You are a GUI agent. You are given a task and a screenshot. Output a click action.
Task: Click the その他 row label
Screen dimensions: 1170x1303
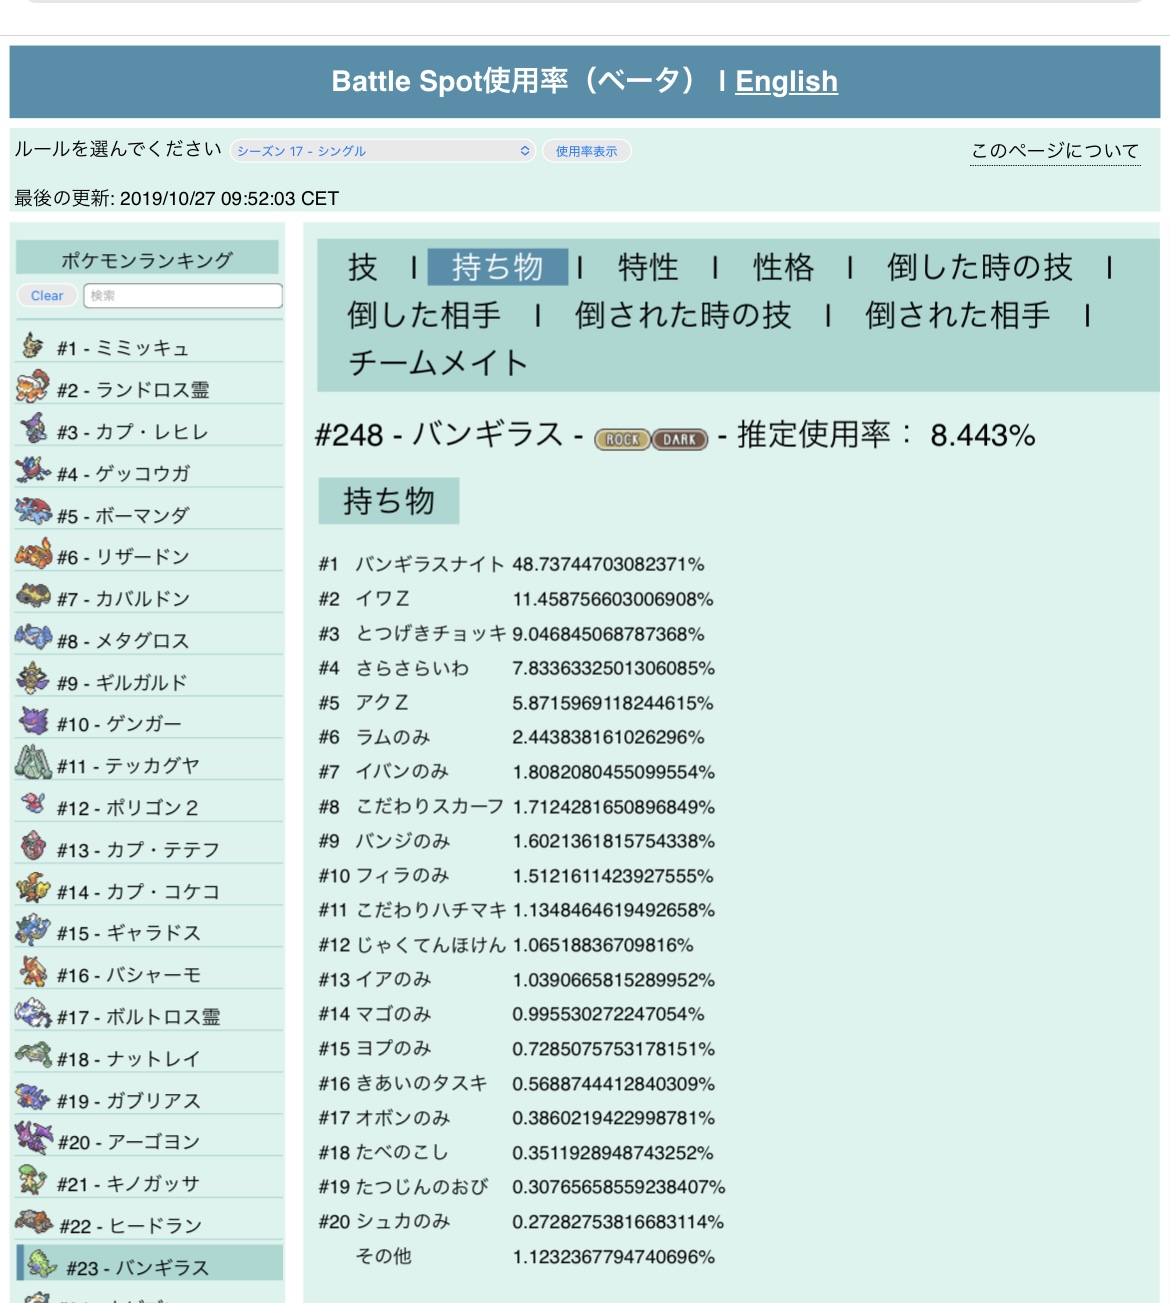tap(384, 1256)
